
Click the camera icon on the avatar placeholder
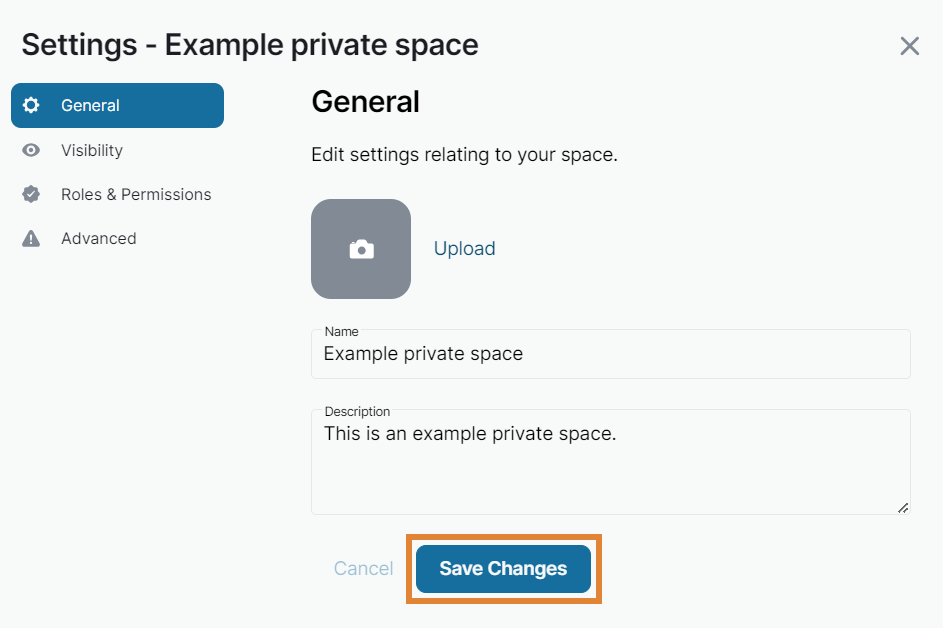click(361, 249)
